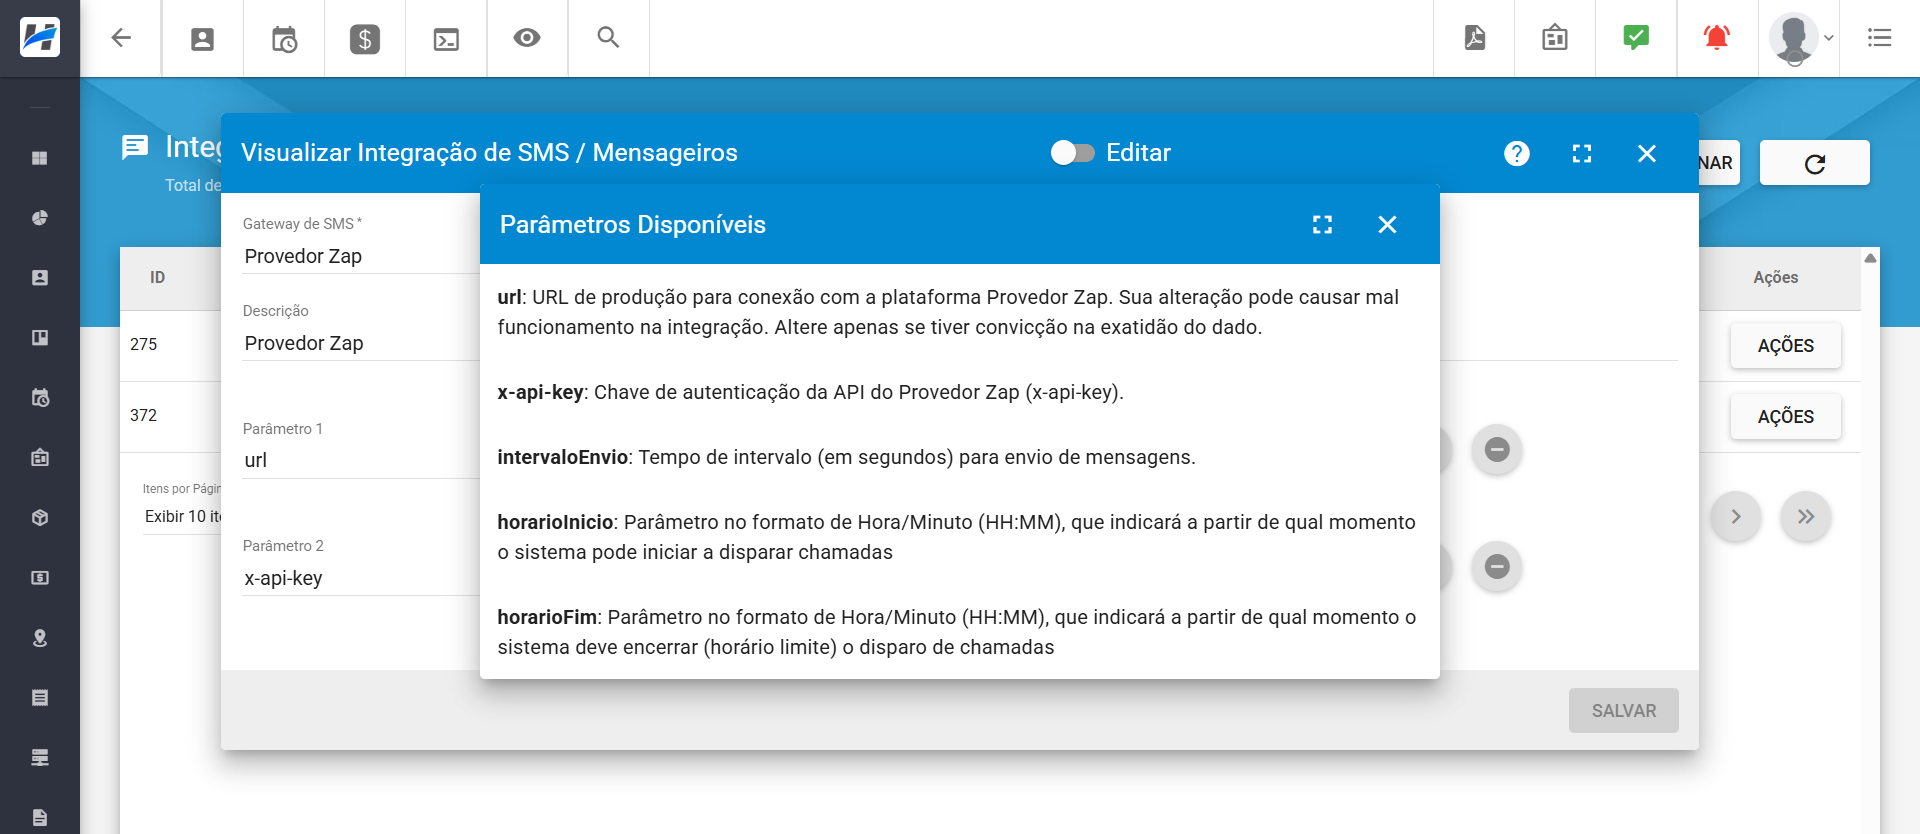
Task: Jump to last page double arrow
Action: 1806,517
